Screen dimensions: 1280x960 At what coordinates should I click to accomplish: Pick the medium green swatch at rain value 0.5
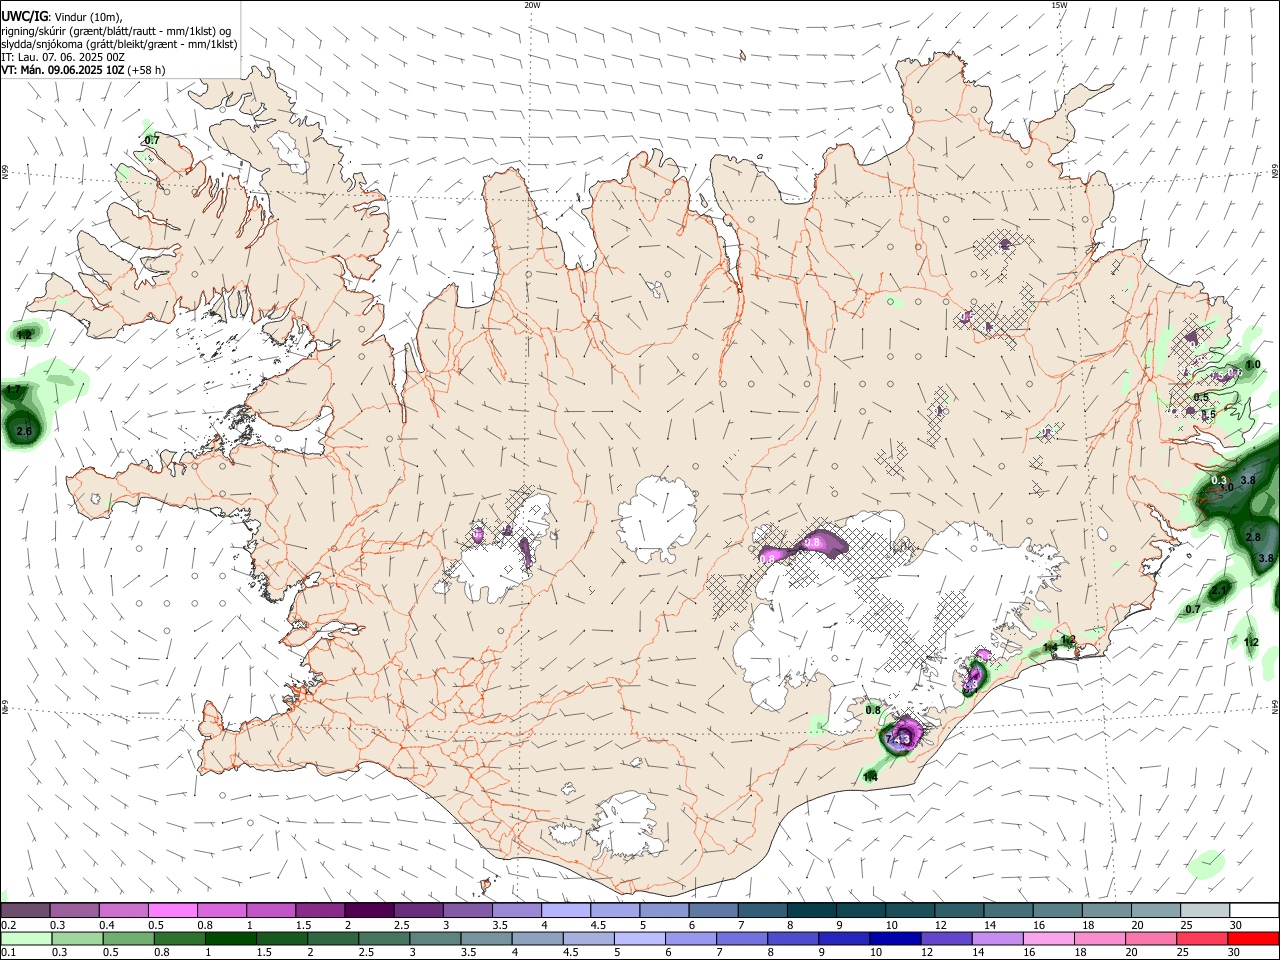(x=128, y=938)
